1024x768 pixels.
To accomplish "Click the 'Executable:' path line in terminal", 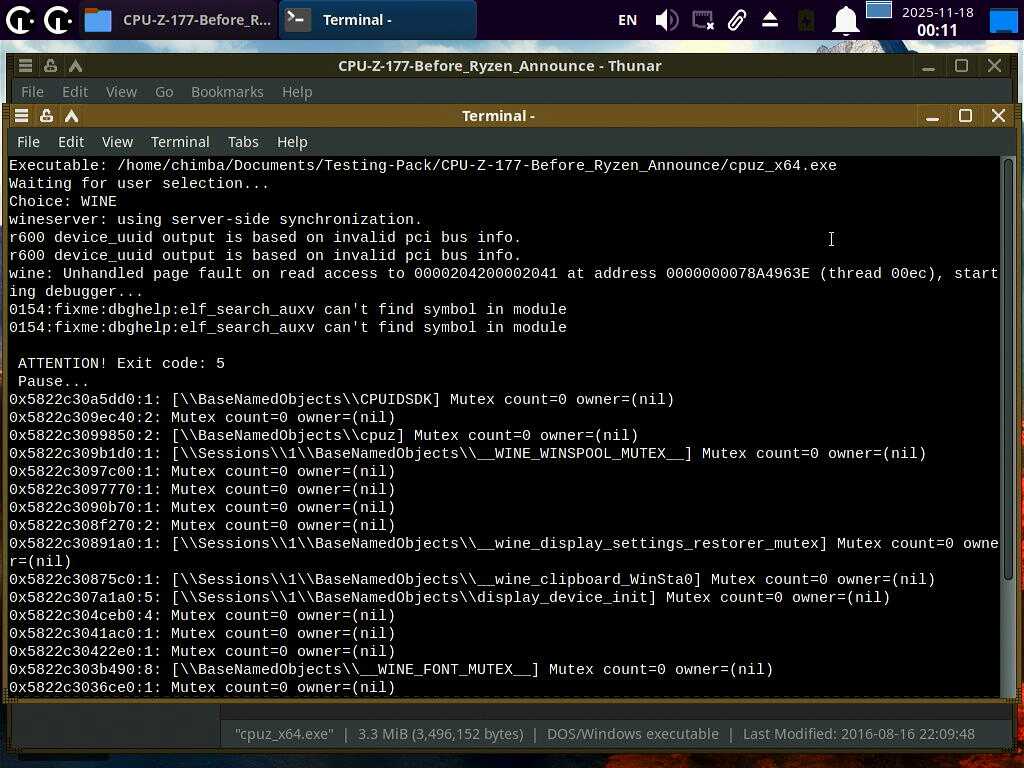I will pyautogui.click(x=423, y=165).
